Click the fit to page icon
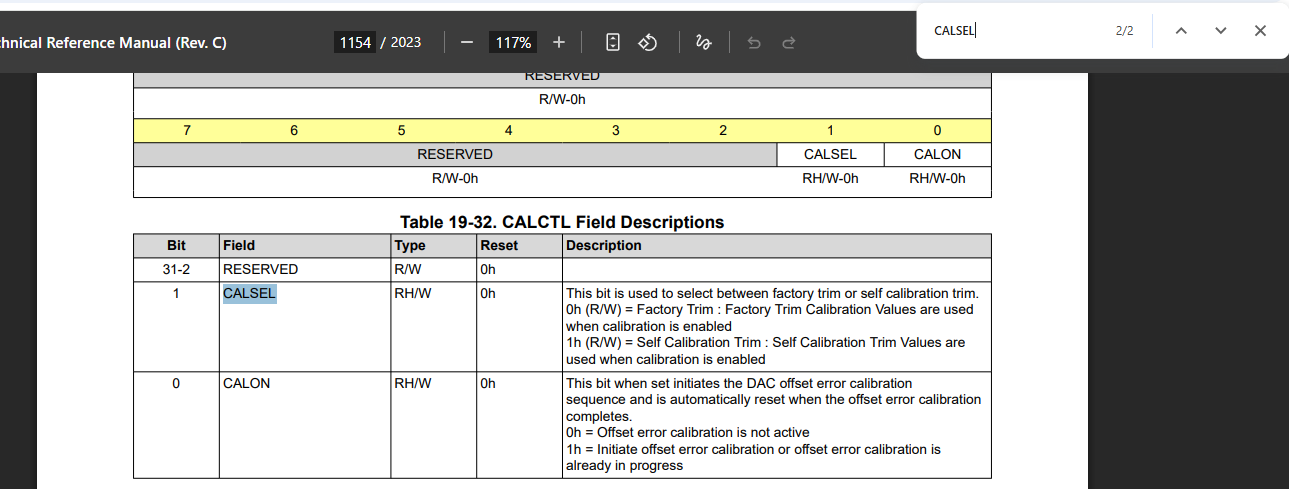Screen dimensions: 1289x489 tap(613, 42)
